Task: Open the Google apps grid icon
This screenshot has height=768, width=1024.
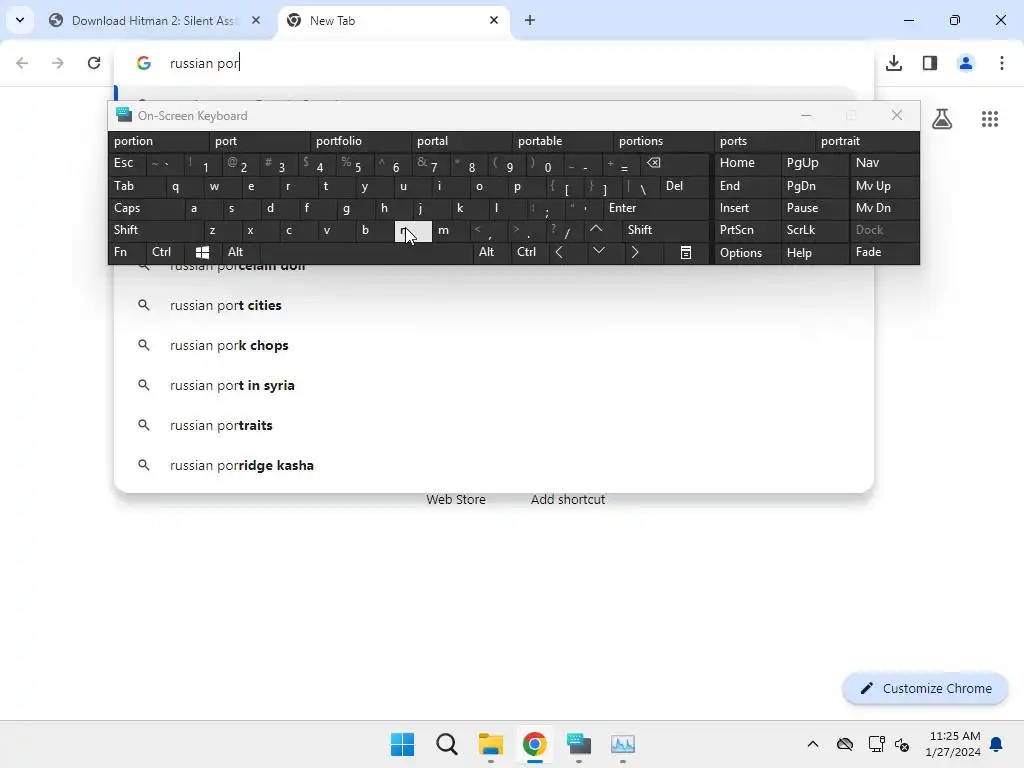Action: coord(990,119)
